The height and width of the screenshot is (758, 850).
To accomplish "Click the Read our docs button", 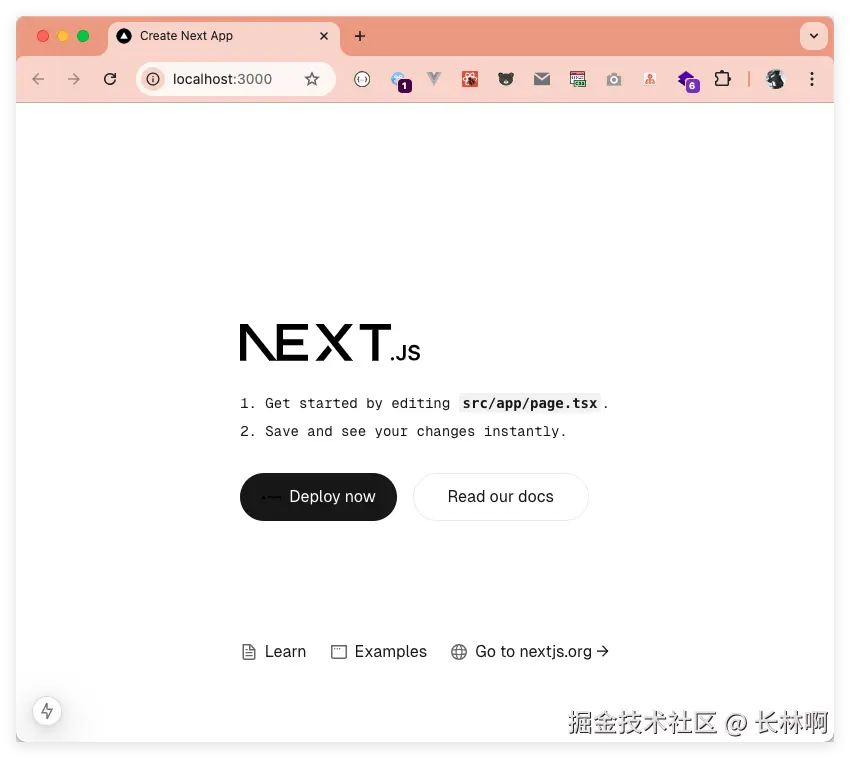I will coord(500,497).
